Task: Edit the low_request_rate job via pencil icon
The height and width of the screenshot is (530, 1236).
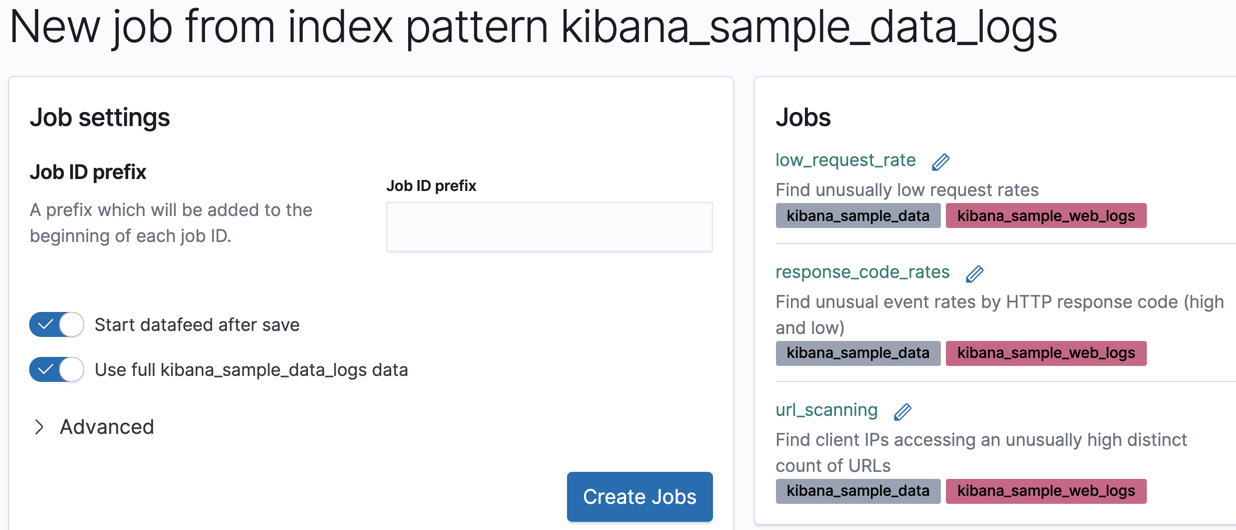Action: tap(940, 162)
